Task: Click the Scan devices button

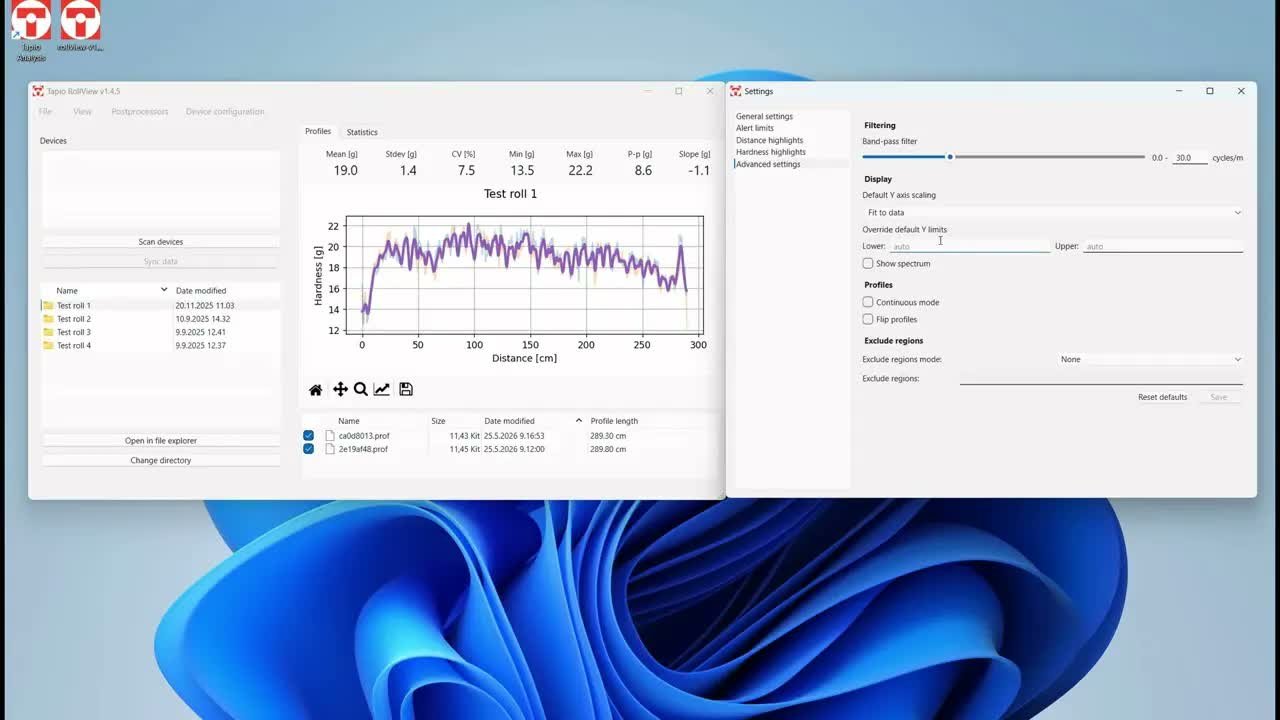Action: pyautogui.click(x=161, y=242)
